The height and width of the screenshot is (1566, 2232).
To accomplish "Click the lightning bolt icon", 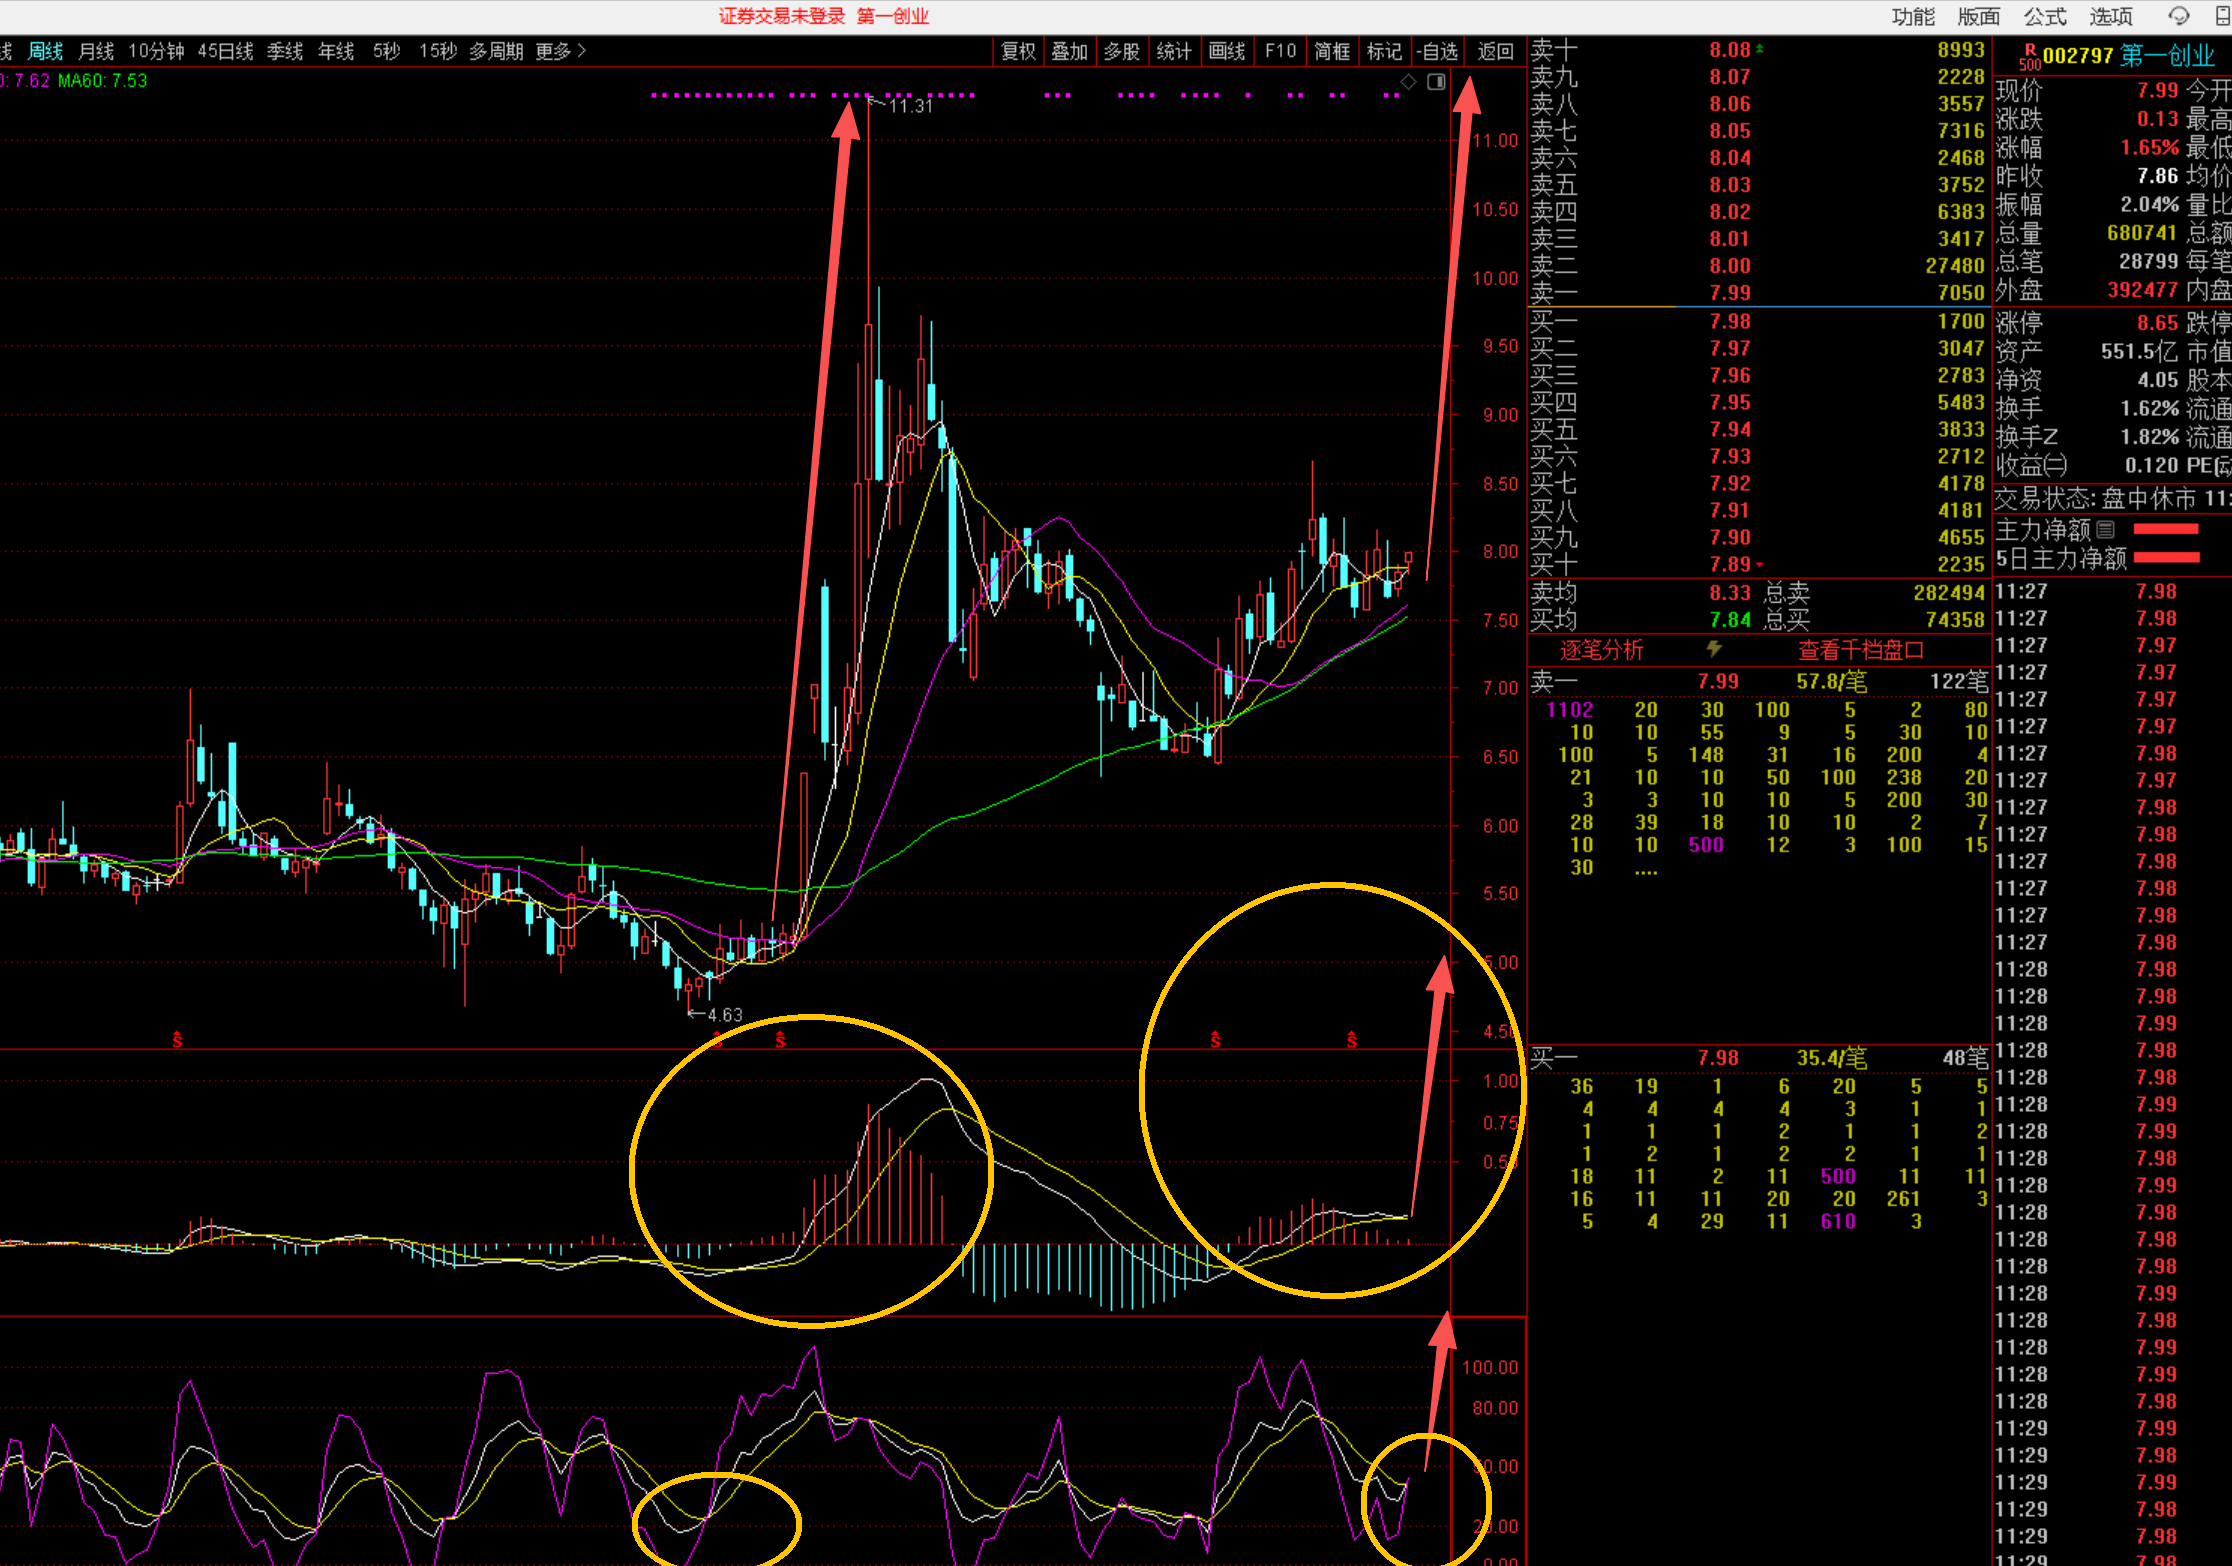I will point(1714,650).
